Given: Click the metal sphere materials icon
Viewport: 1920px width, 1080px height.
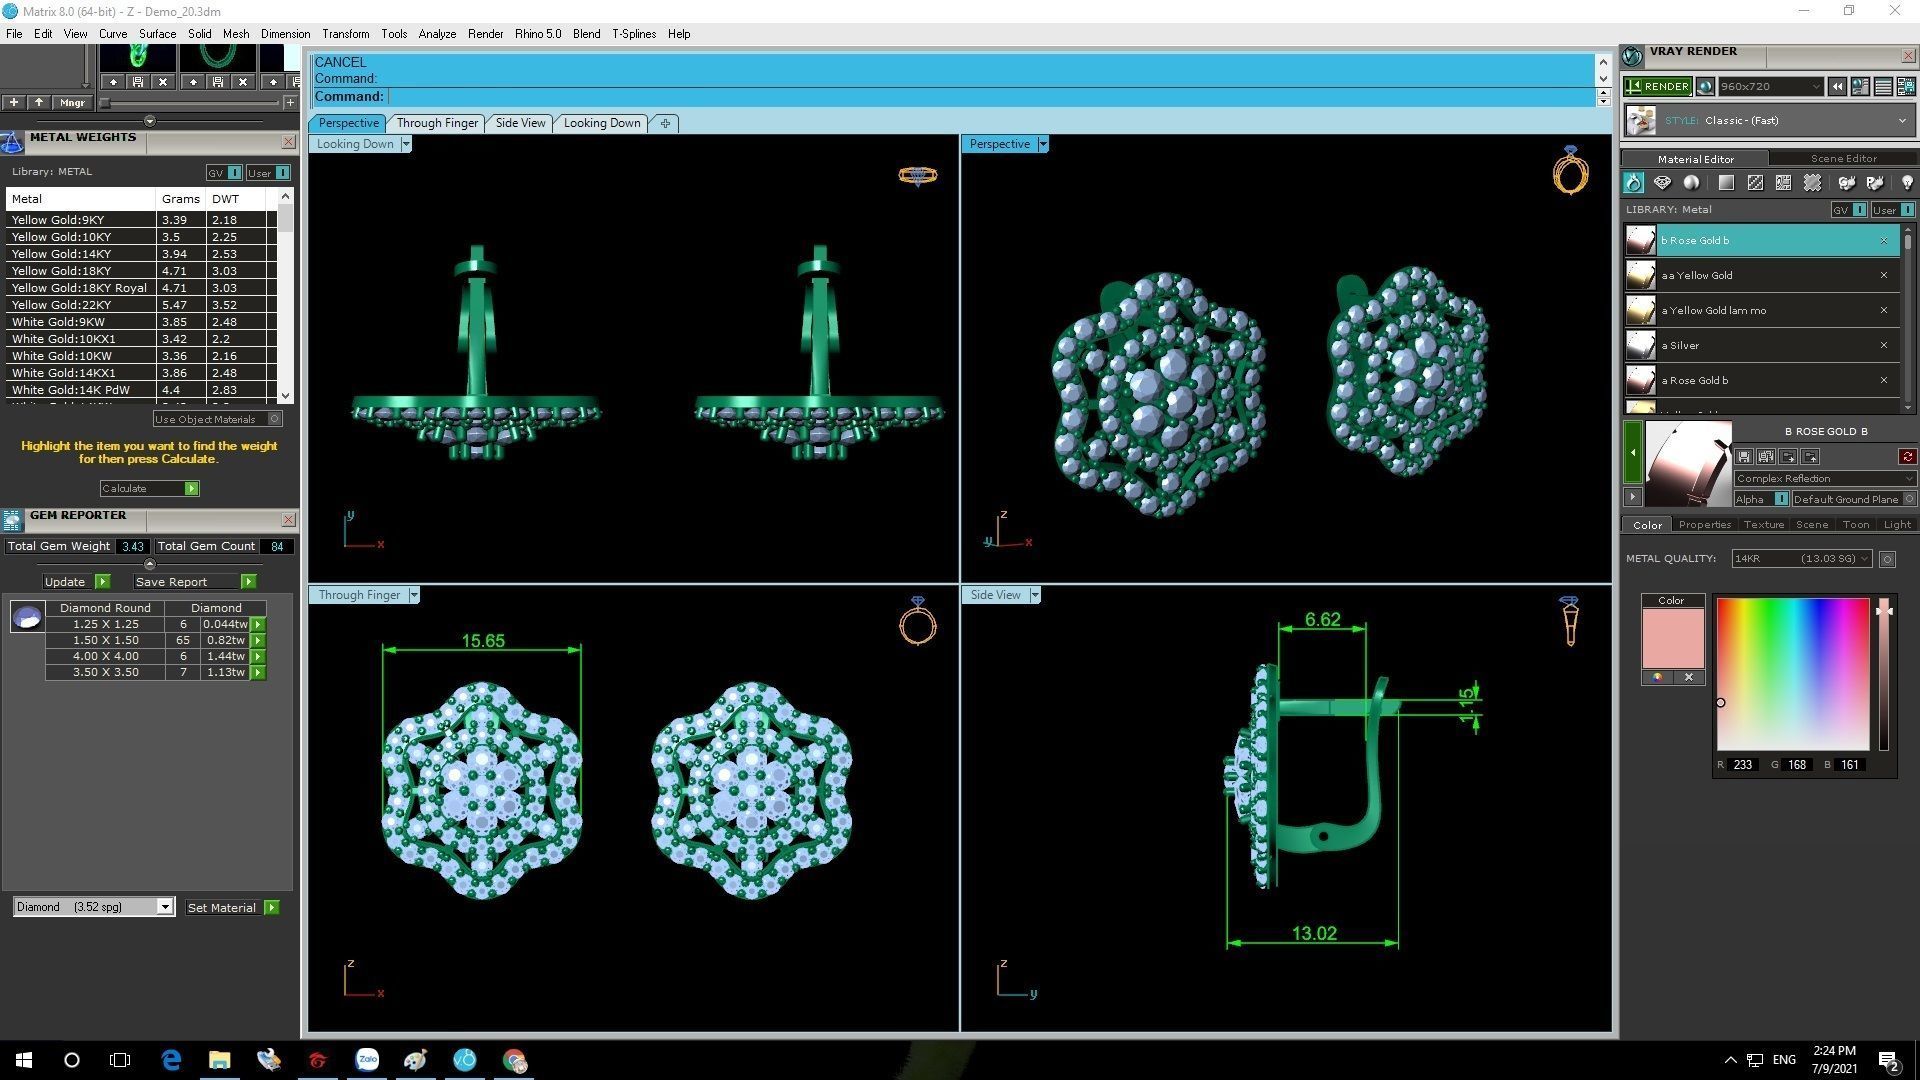Looking at the screenshot, I should tap(1691, 183).
